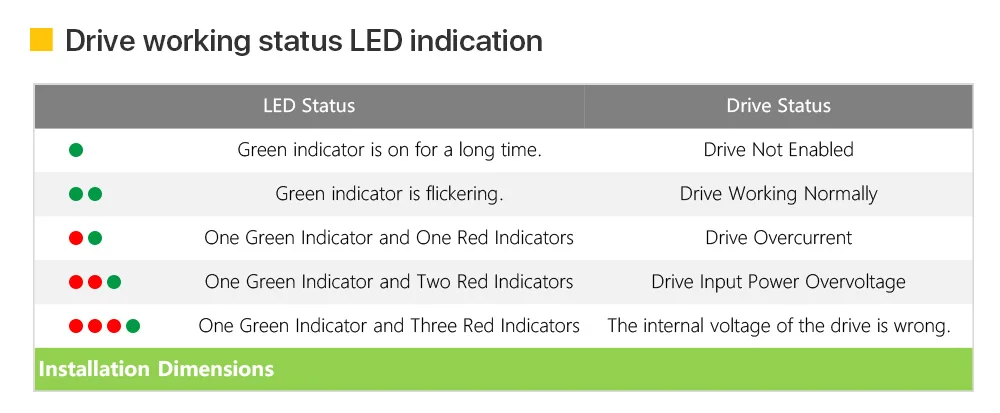Click 'One Green Indicator and Three Red Indicators'
Screen dimensions: 1000x413
pyautogui.click(x=389, y=326)
